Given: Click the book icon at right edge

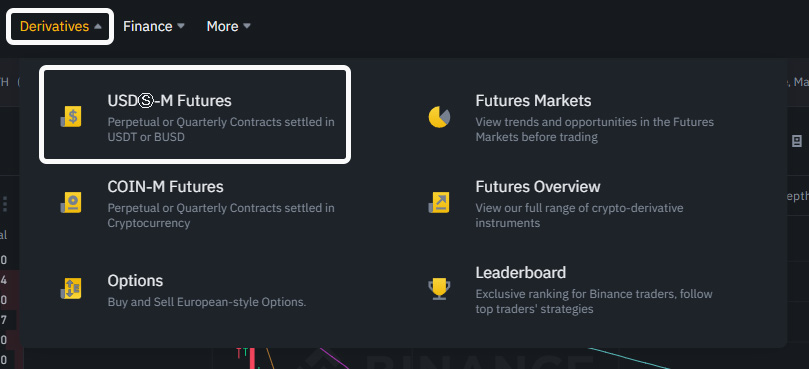Looking at the screenshot, I should coord(797,141).
